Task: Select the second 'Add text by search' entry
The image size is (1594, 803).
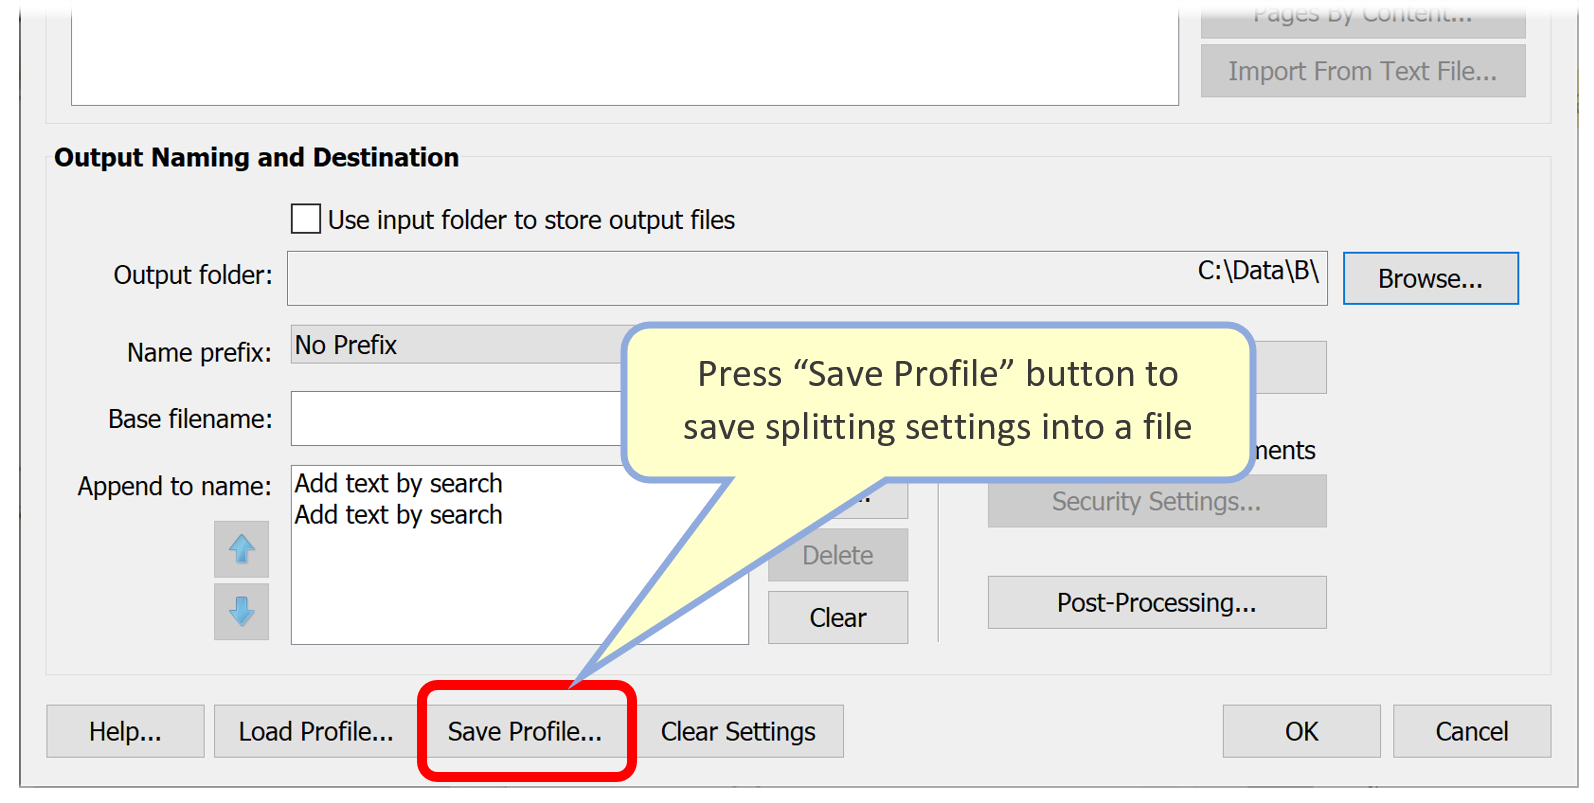Action: [398, 514]
